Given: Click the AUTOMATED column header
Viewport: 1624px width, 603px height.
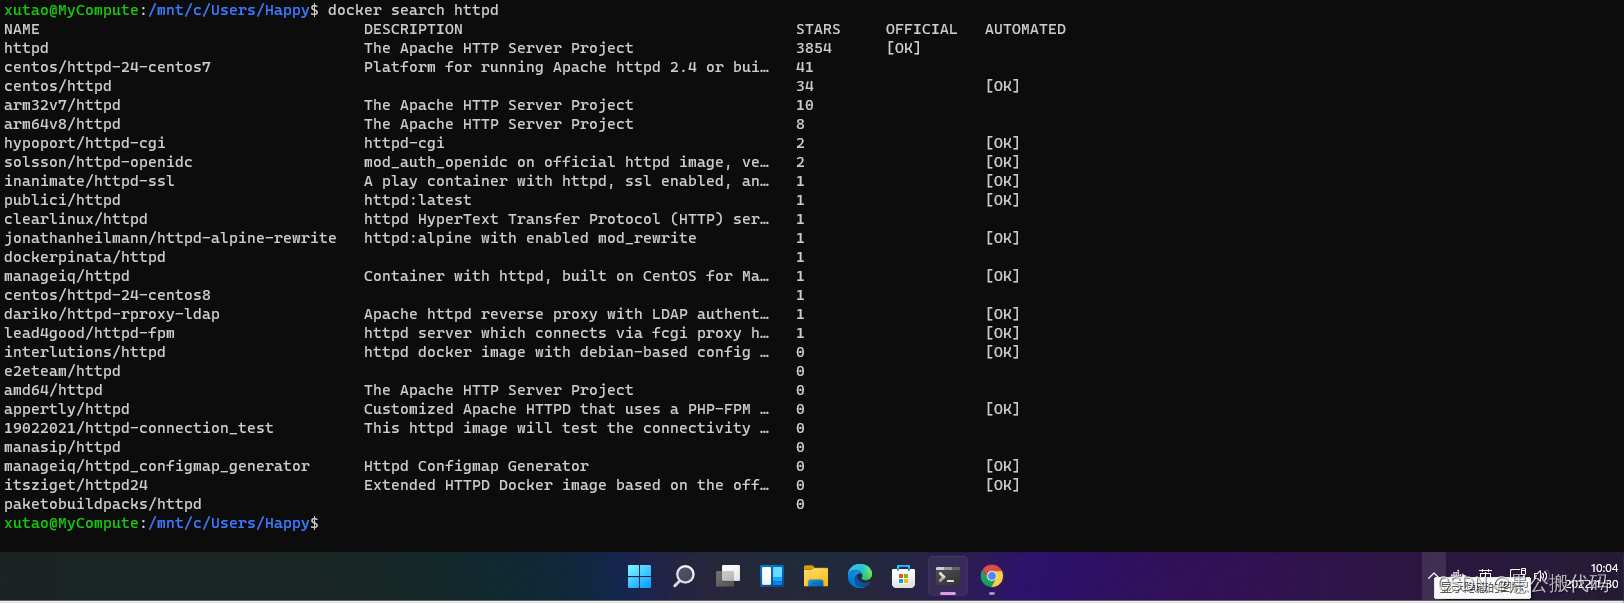Looking at the screenshot, I should 1025,29.
